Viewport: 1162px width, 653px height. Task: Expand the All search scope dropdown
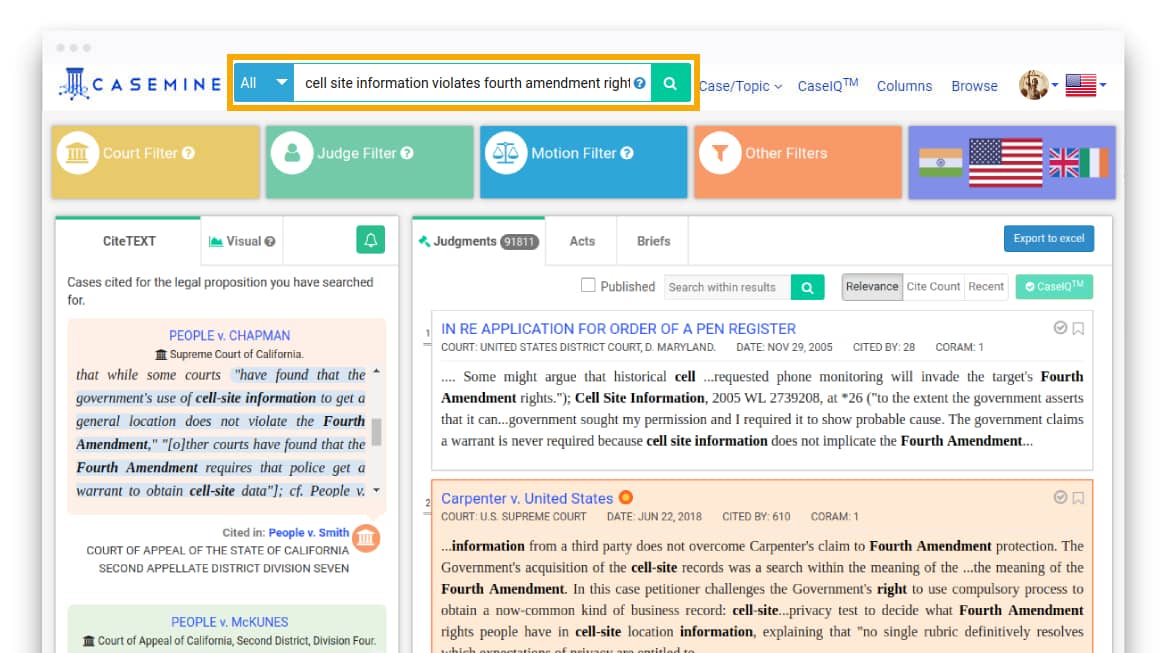(x=264, y=83)
